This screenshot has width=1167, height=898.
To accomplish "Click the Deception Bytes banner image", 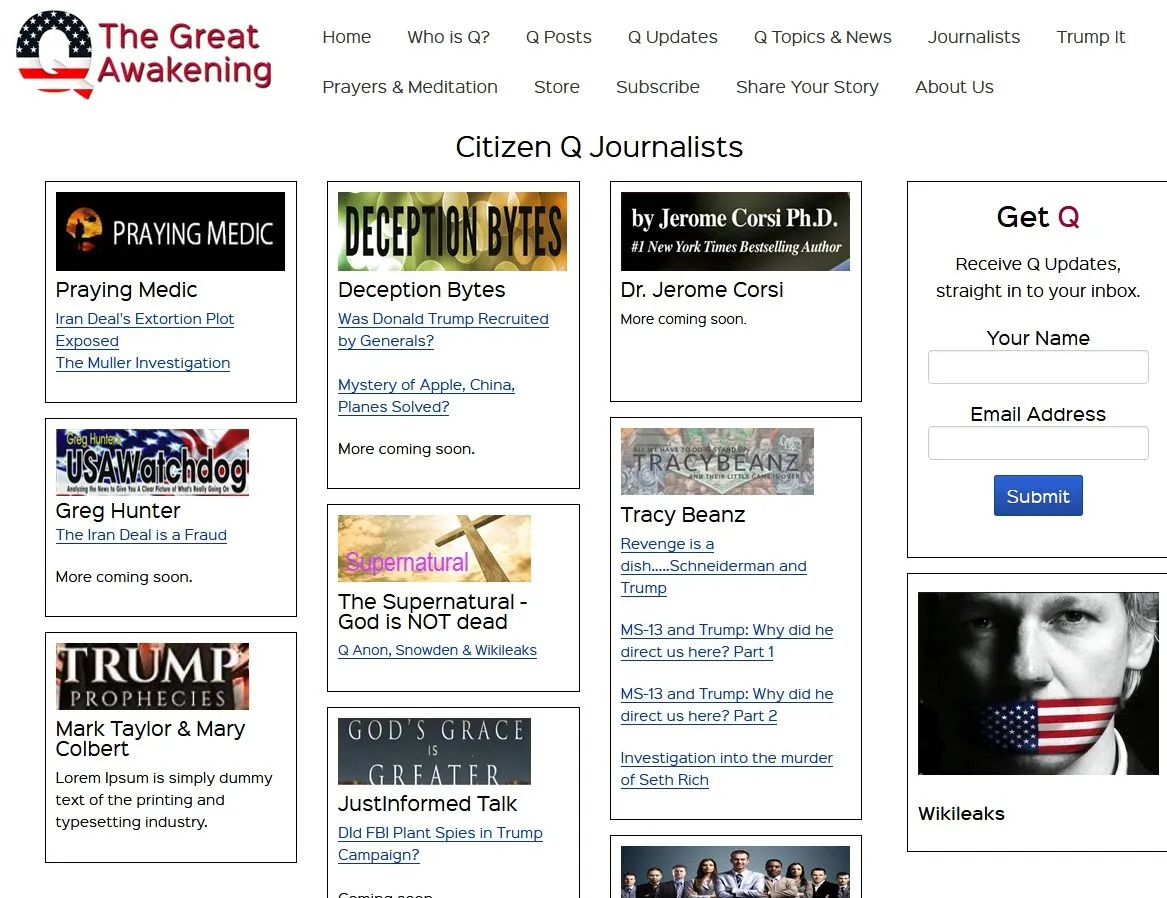I will pos(453,231).
